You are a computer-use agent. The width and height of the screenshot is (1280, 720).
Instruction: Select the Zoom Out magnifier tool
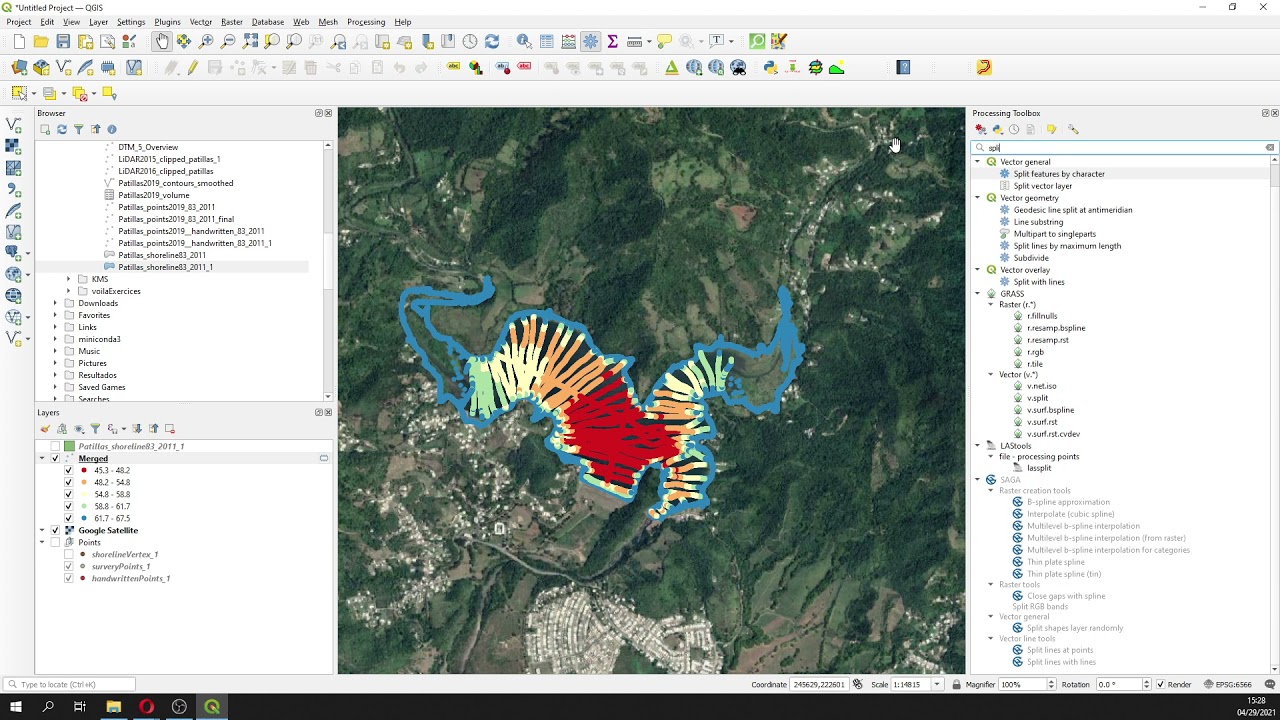(x=228, y=41)
